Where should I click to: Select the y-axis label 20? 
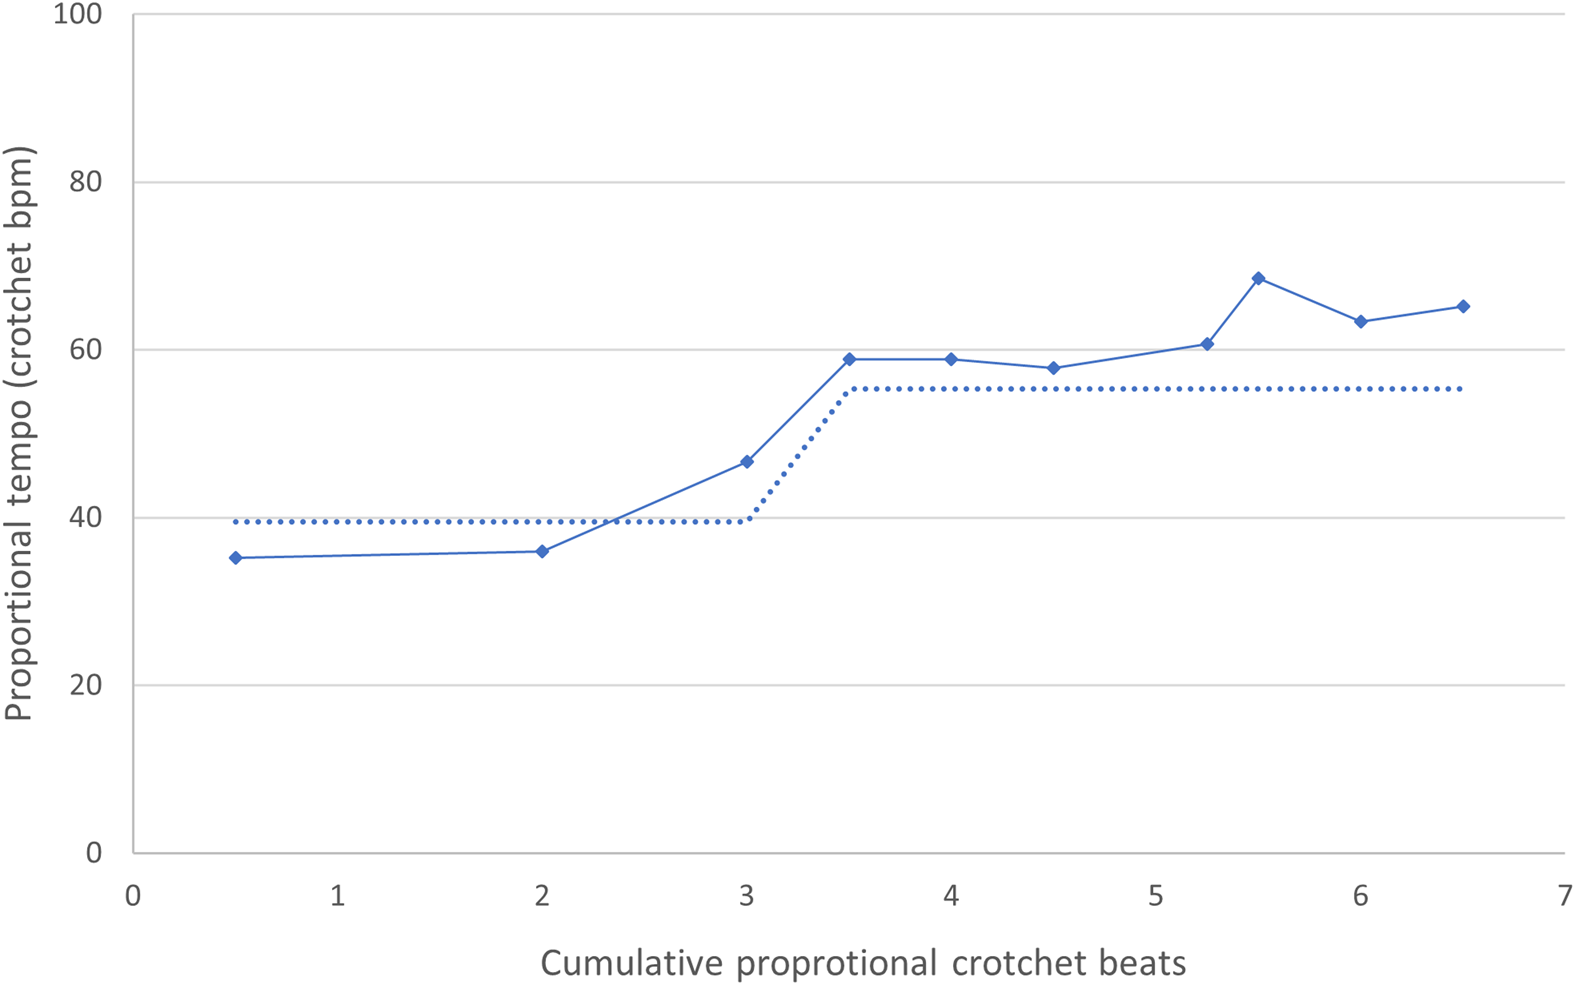(x=86, y=686)
